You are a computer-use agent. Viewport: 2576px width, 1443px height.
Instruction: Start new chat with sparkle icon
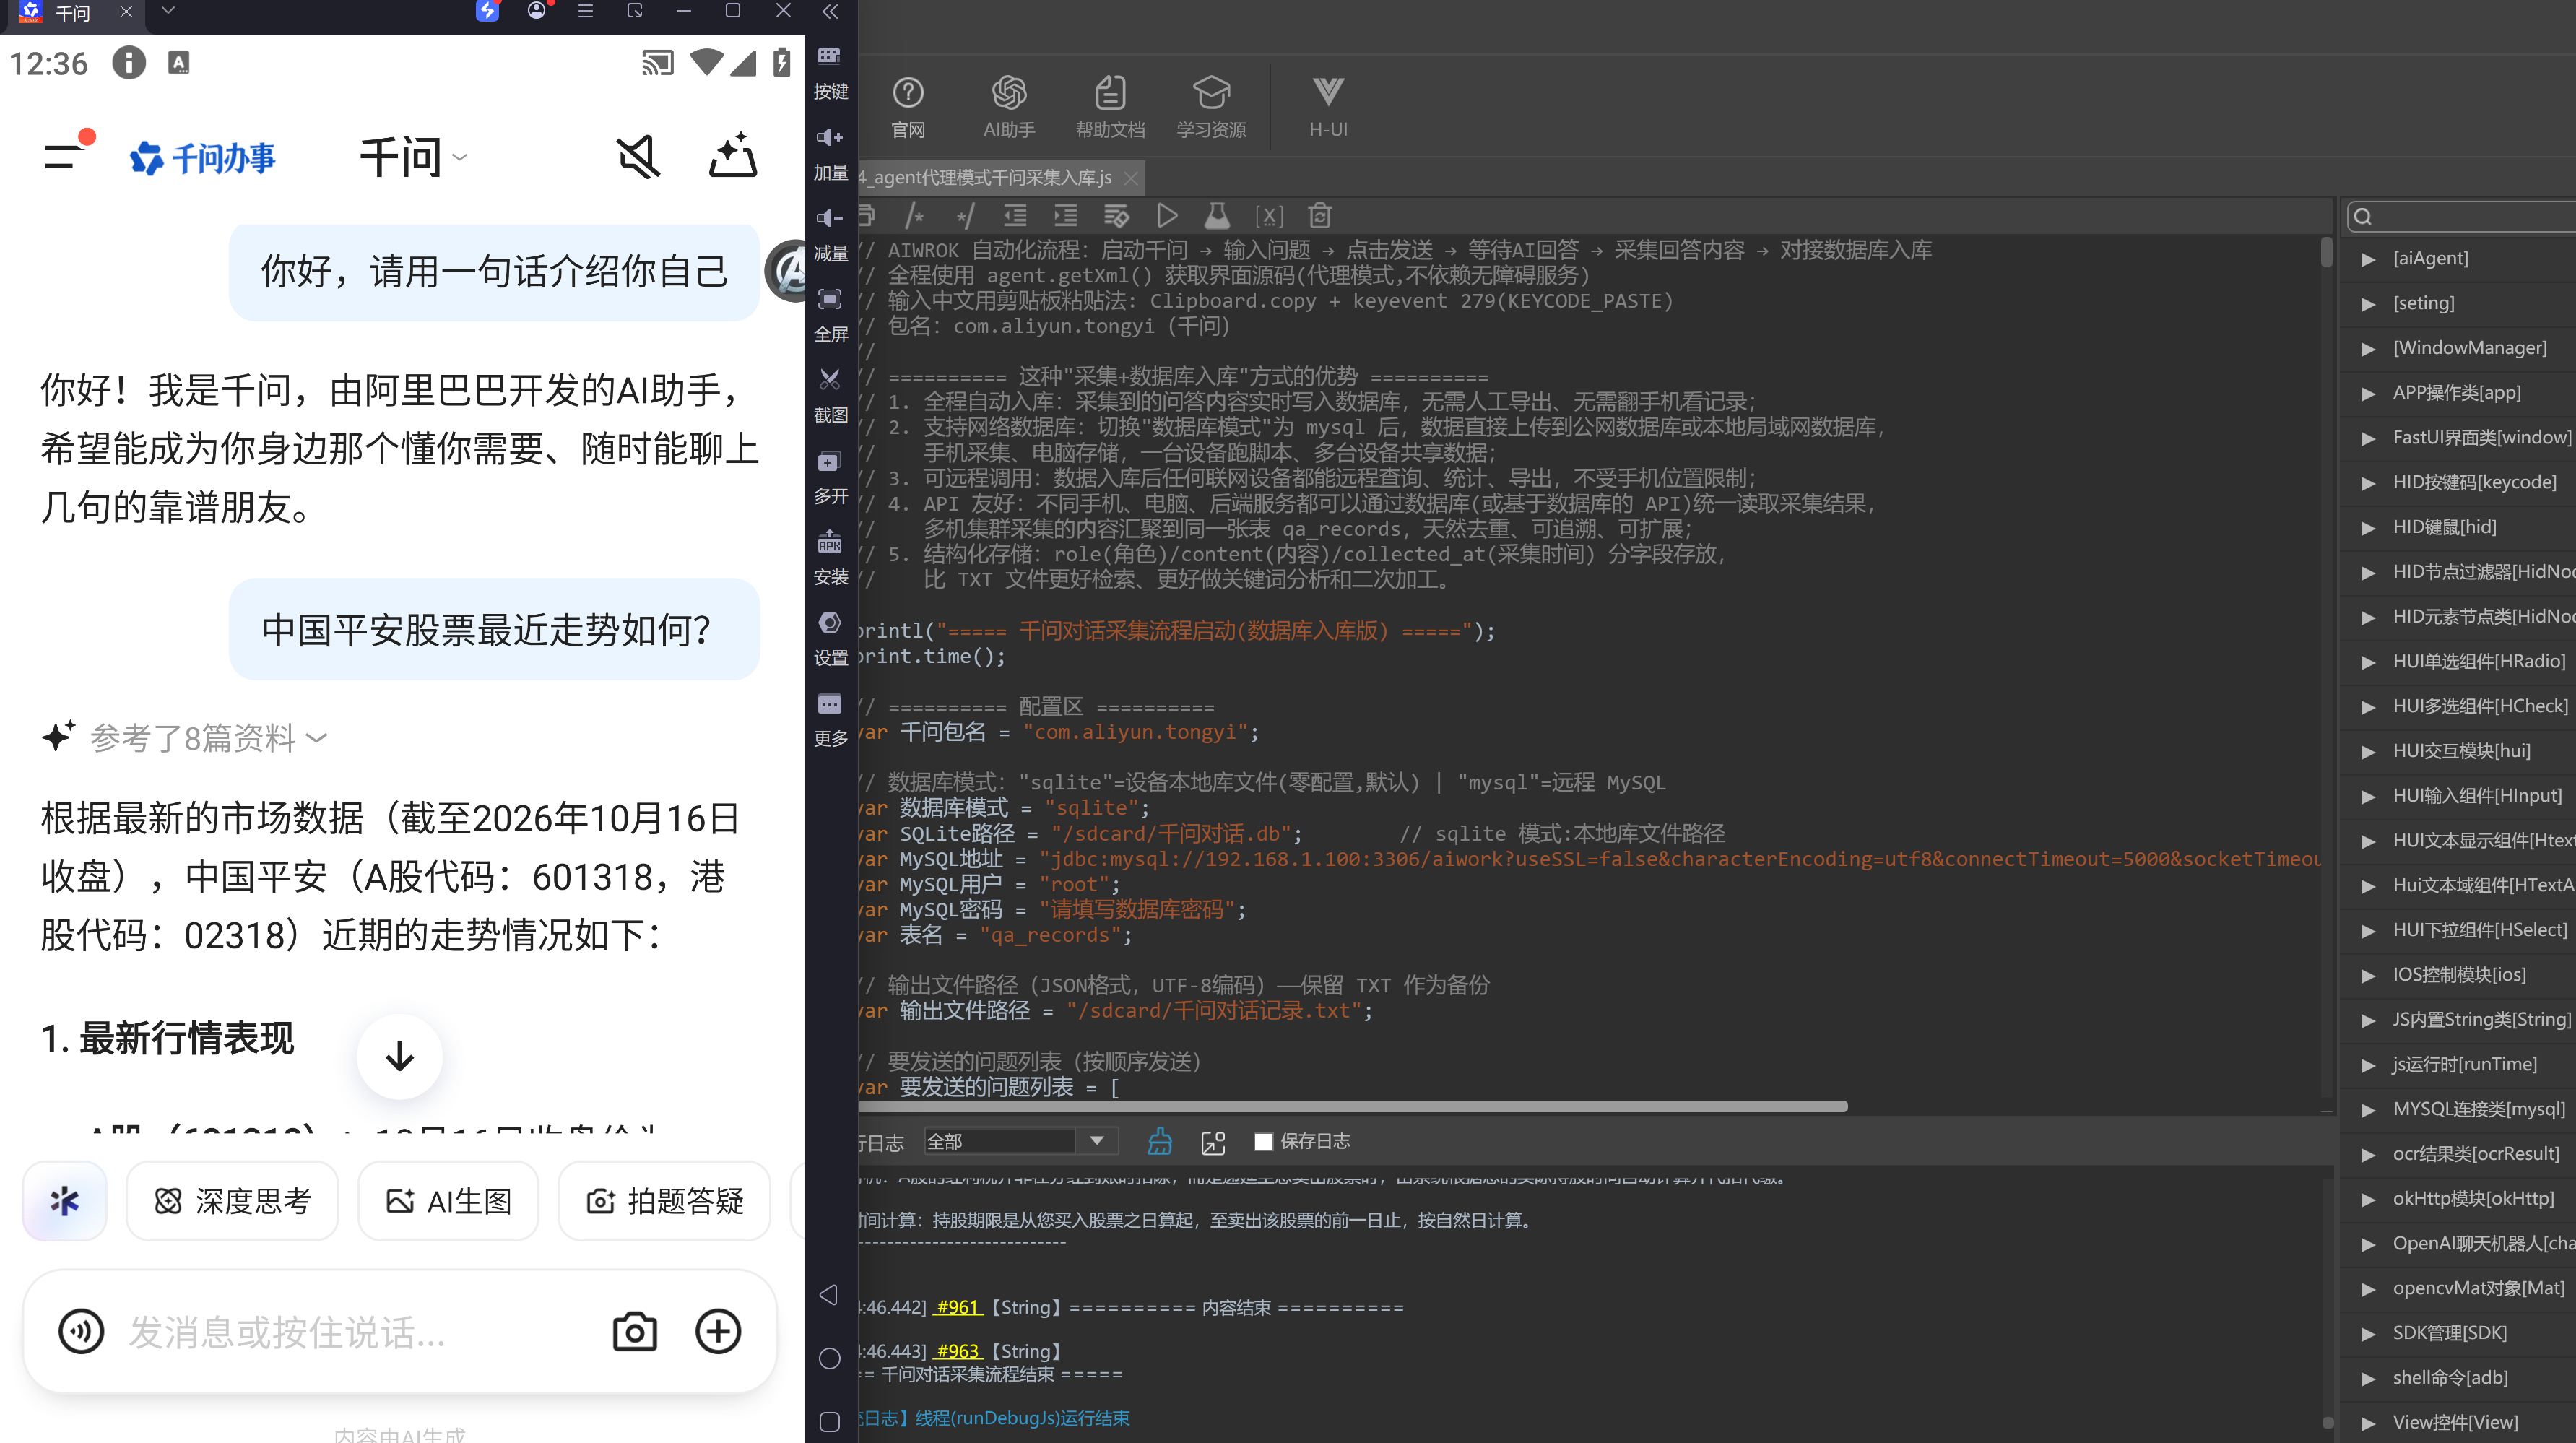point(733,155)
